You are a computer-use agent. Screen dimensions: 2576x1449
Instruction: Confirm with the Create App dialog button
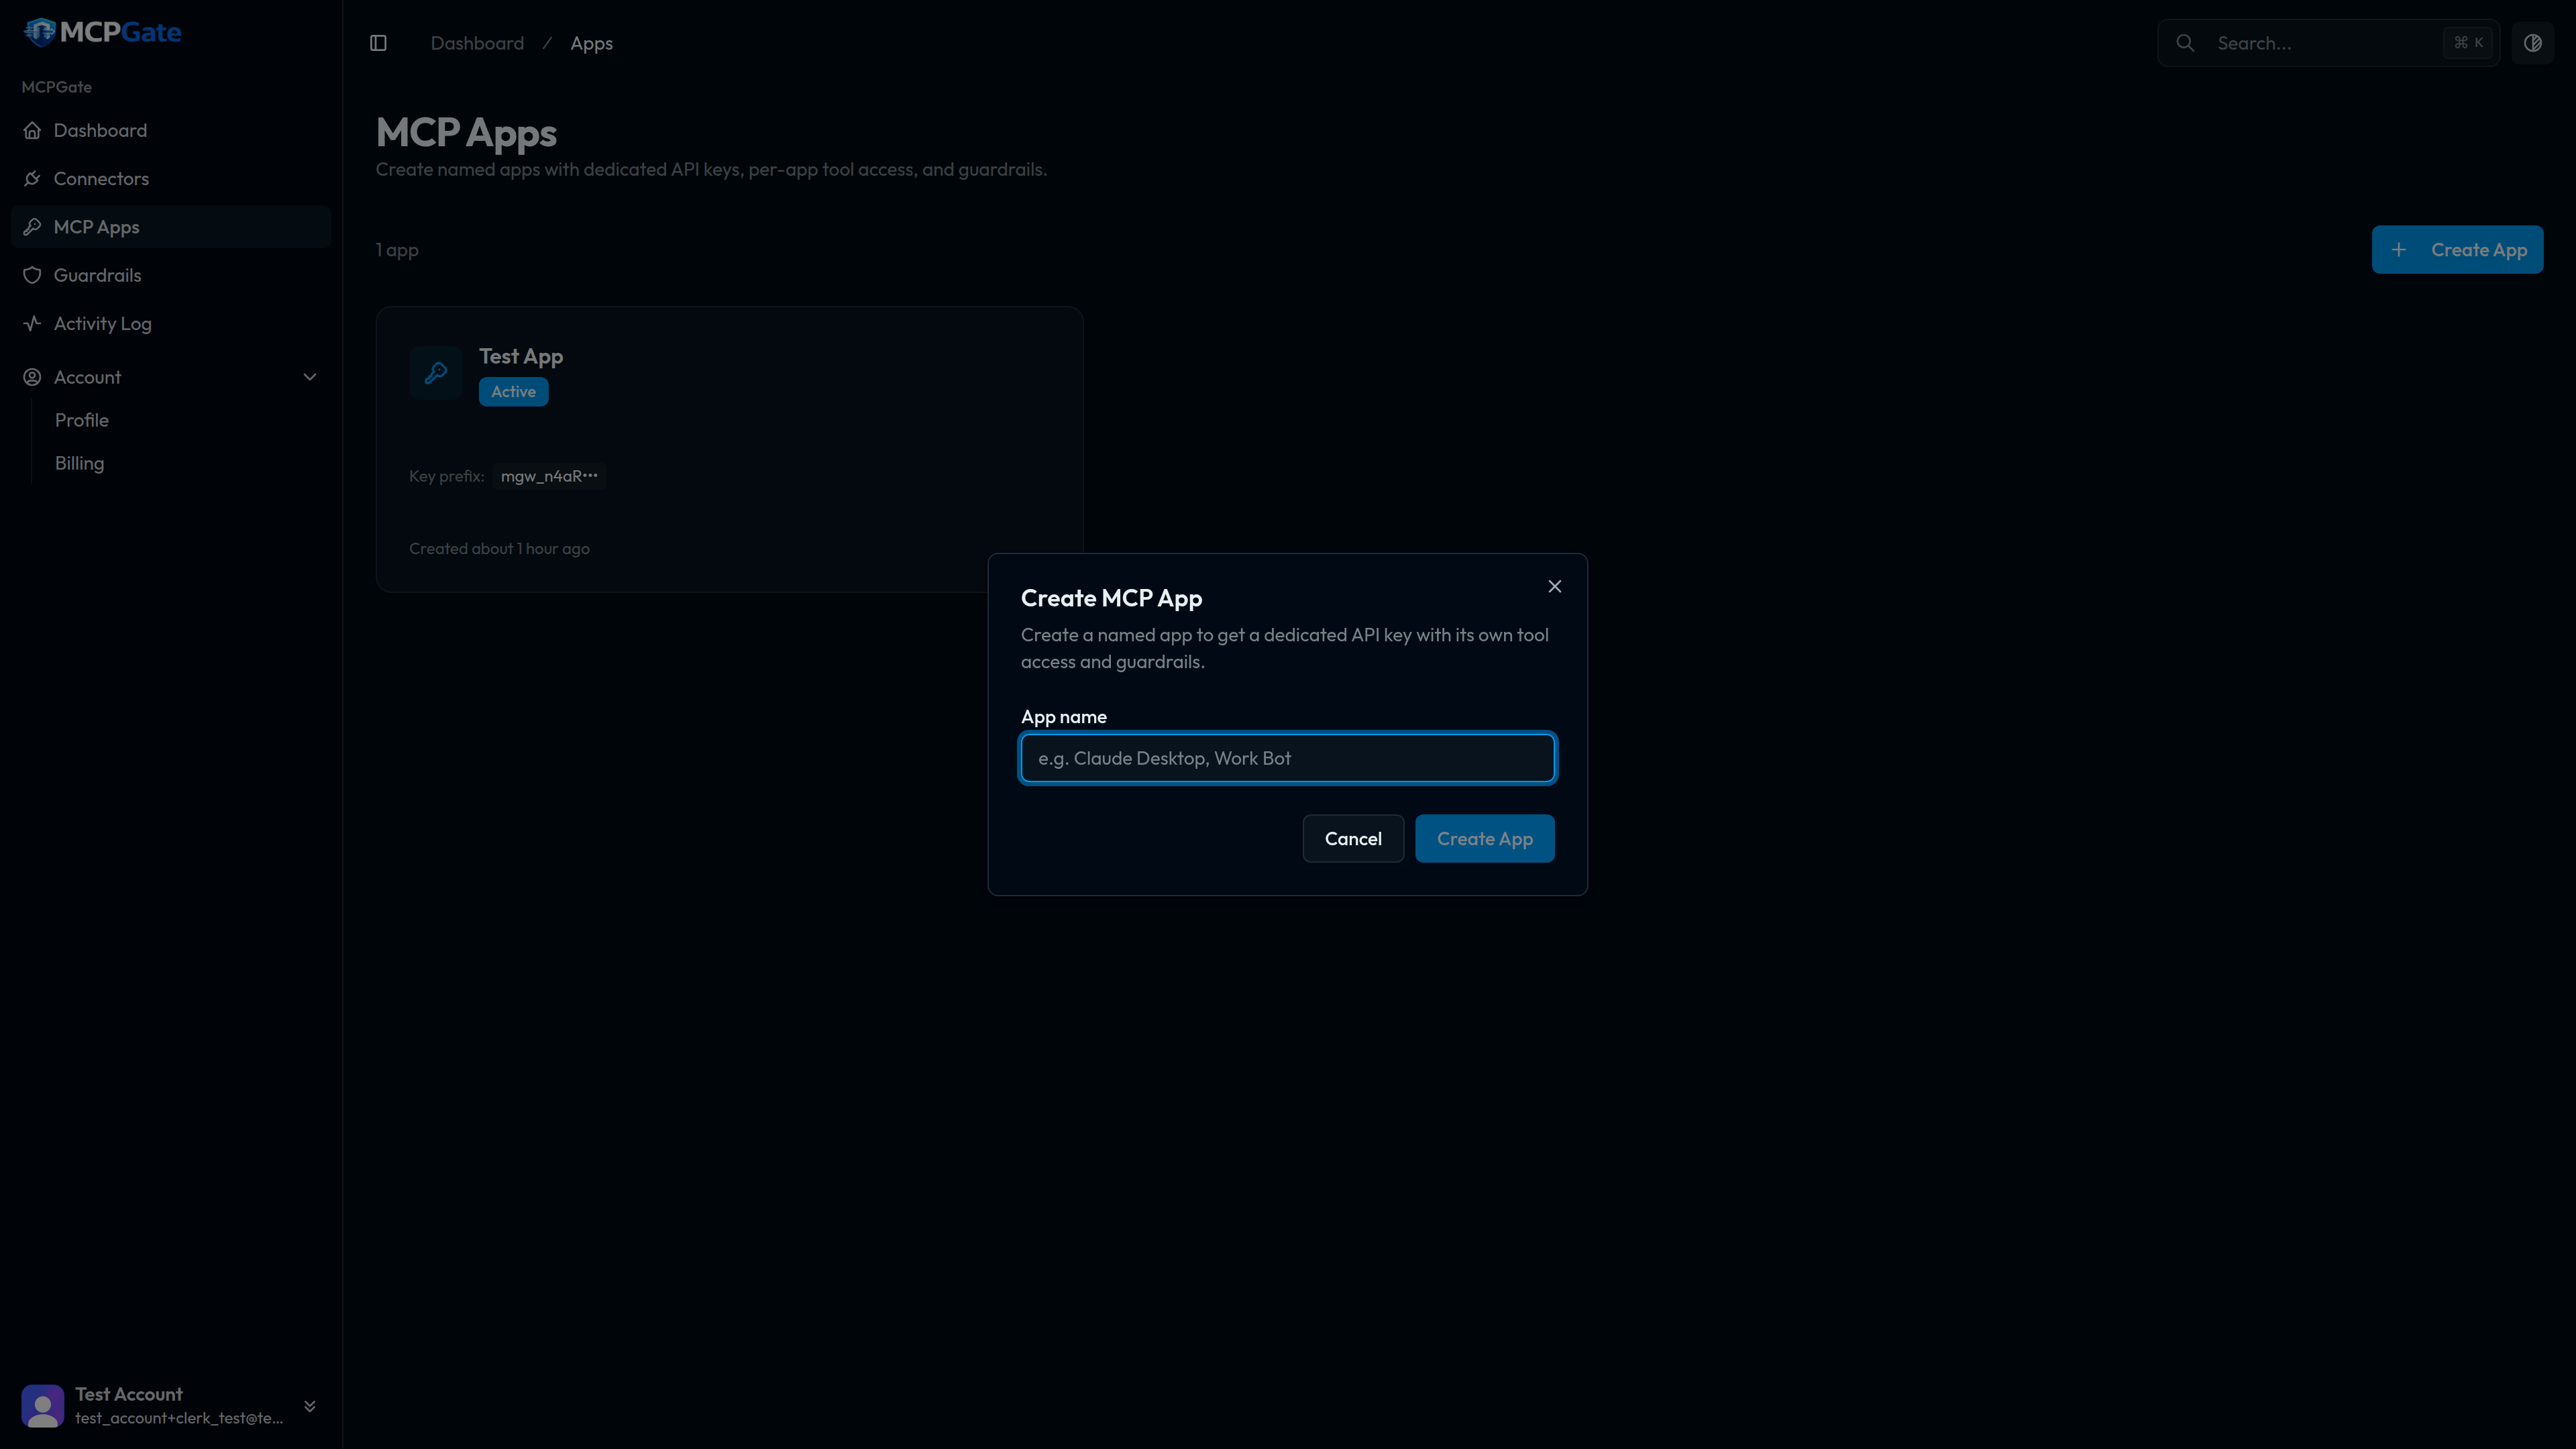[x=1484, y=838]
